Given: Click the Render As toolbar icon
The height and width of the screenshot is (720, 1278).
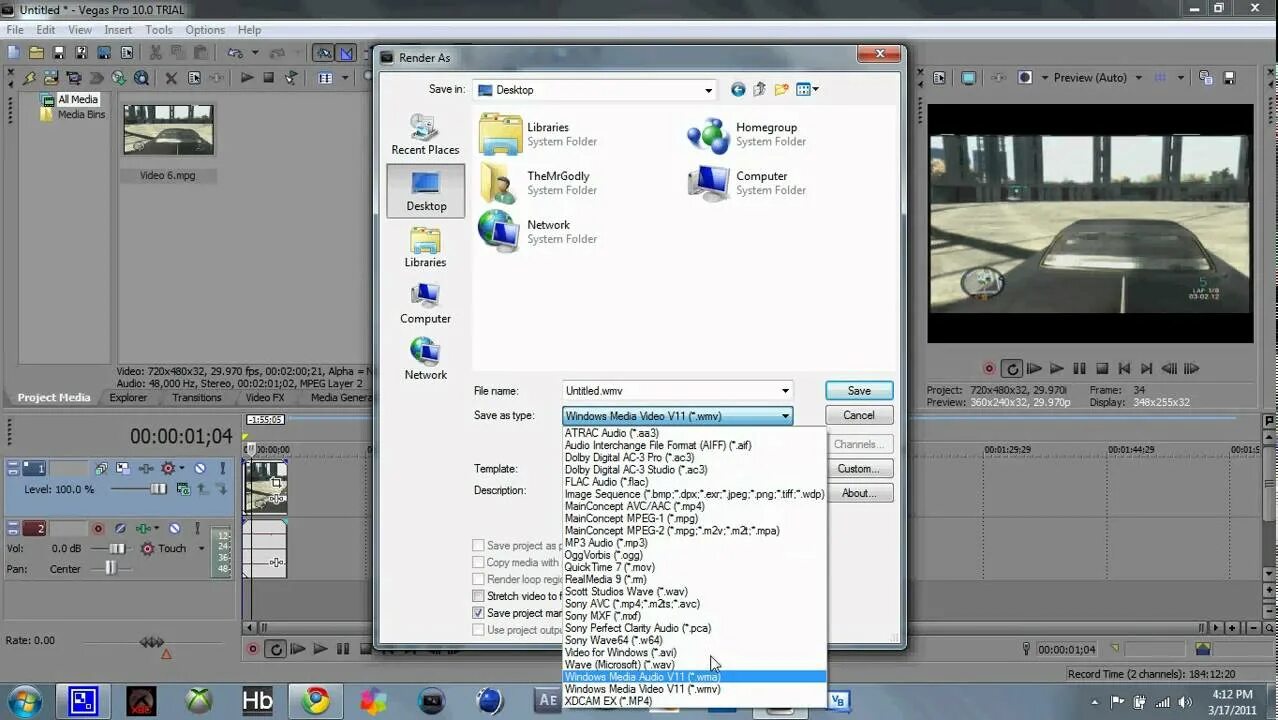Looking at the screenshot, I should [104, 53].
